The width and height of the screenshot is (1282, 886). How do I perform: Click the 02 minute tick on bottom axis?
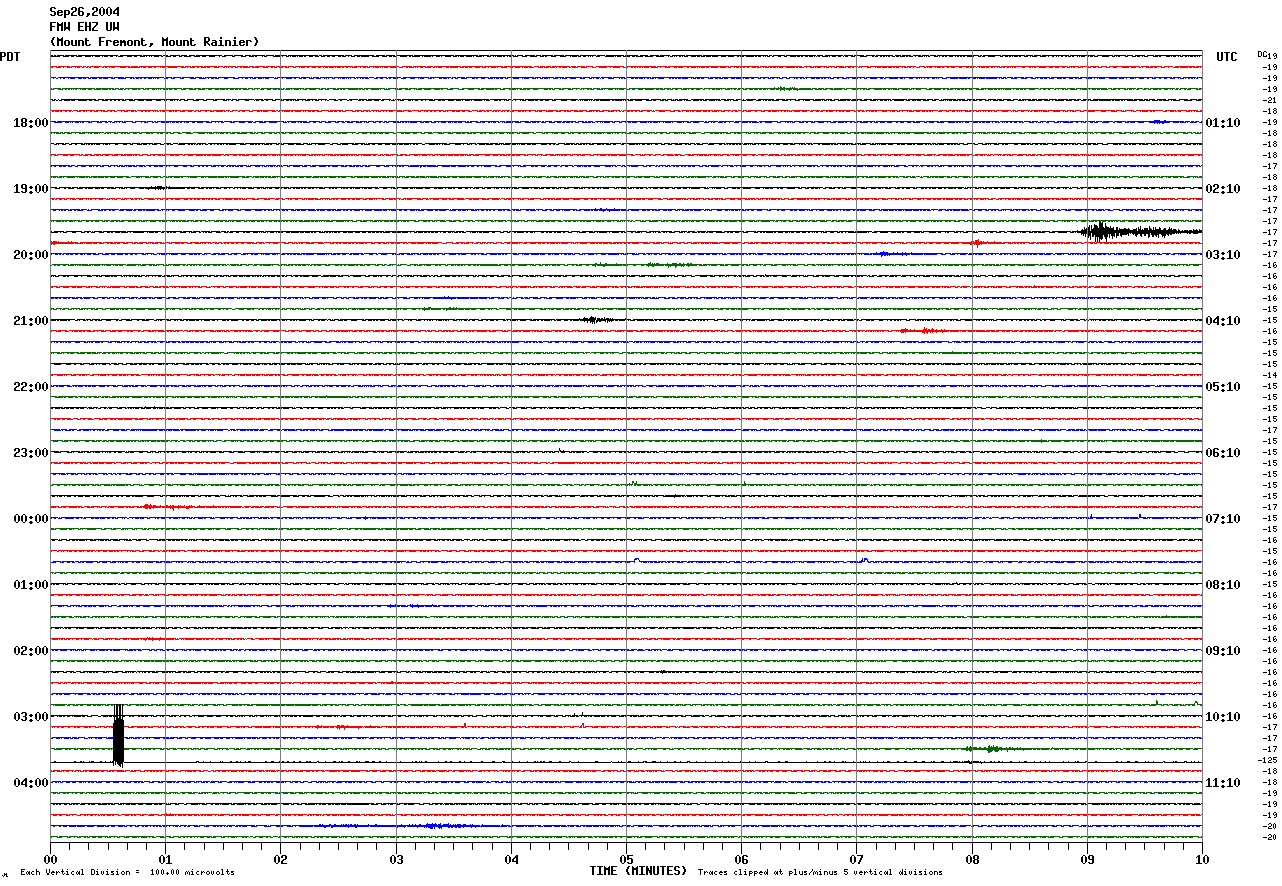[x=280, y=858]
